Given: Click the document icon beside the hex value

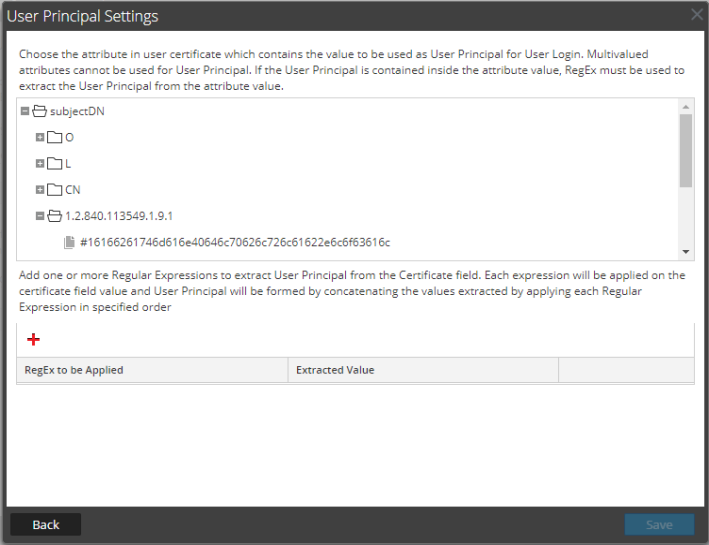Looking at the screenshot, I should [x=69, y=241].
